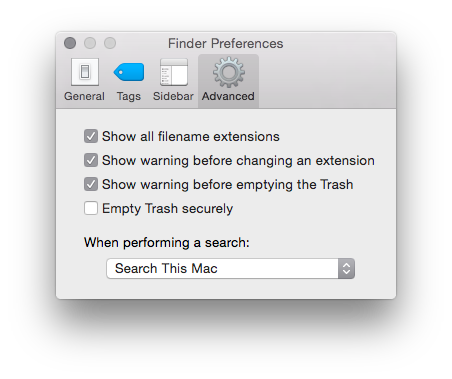Turn off warning before emptying the Trash
This screenshot has height=379, width=452.
coord(91,184)
